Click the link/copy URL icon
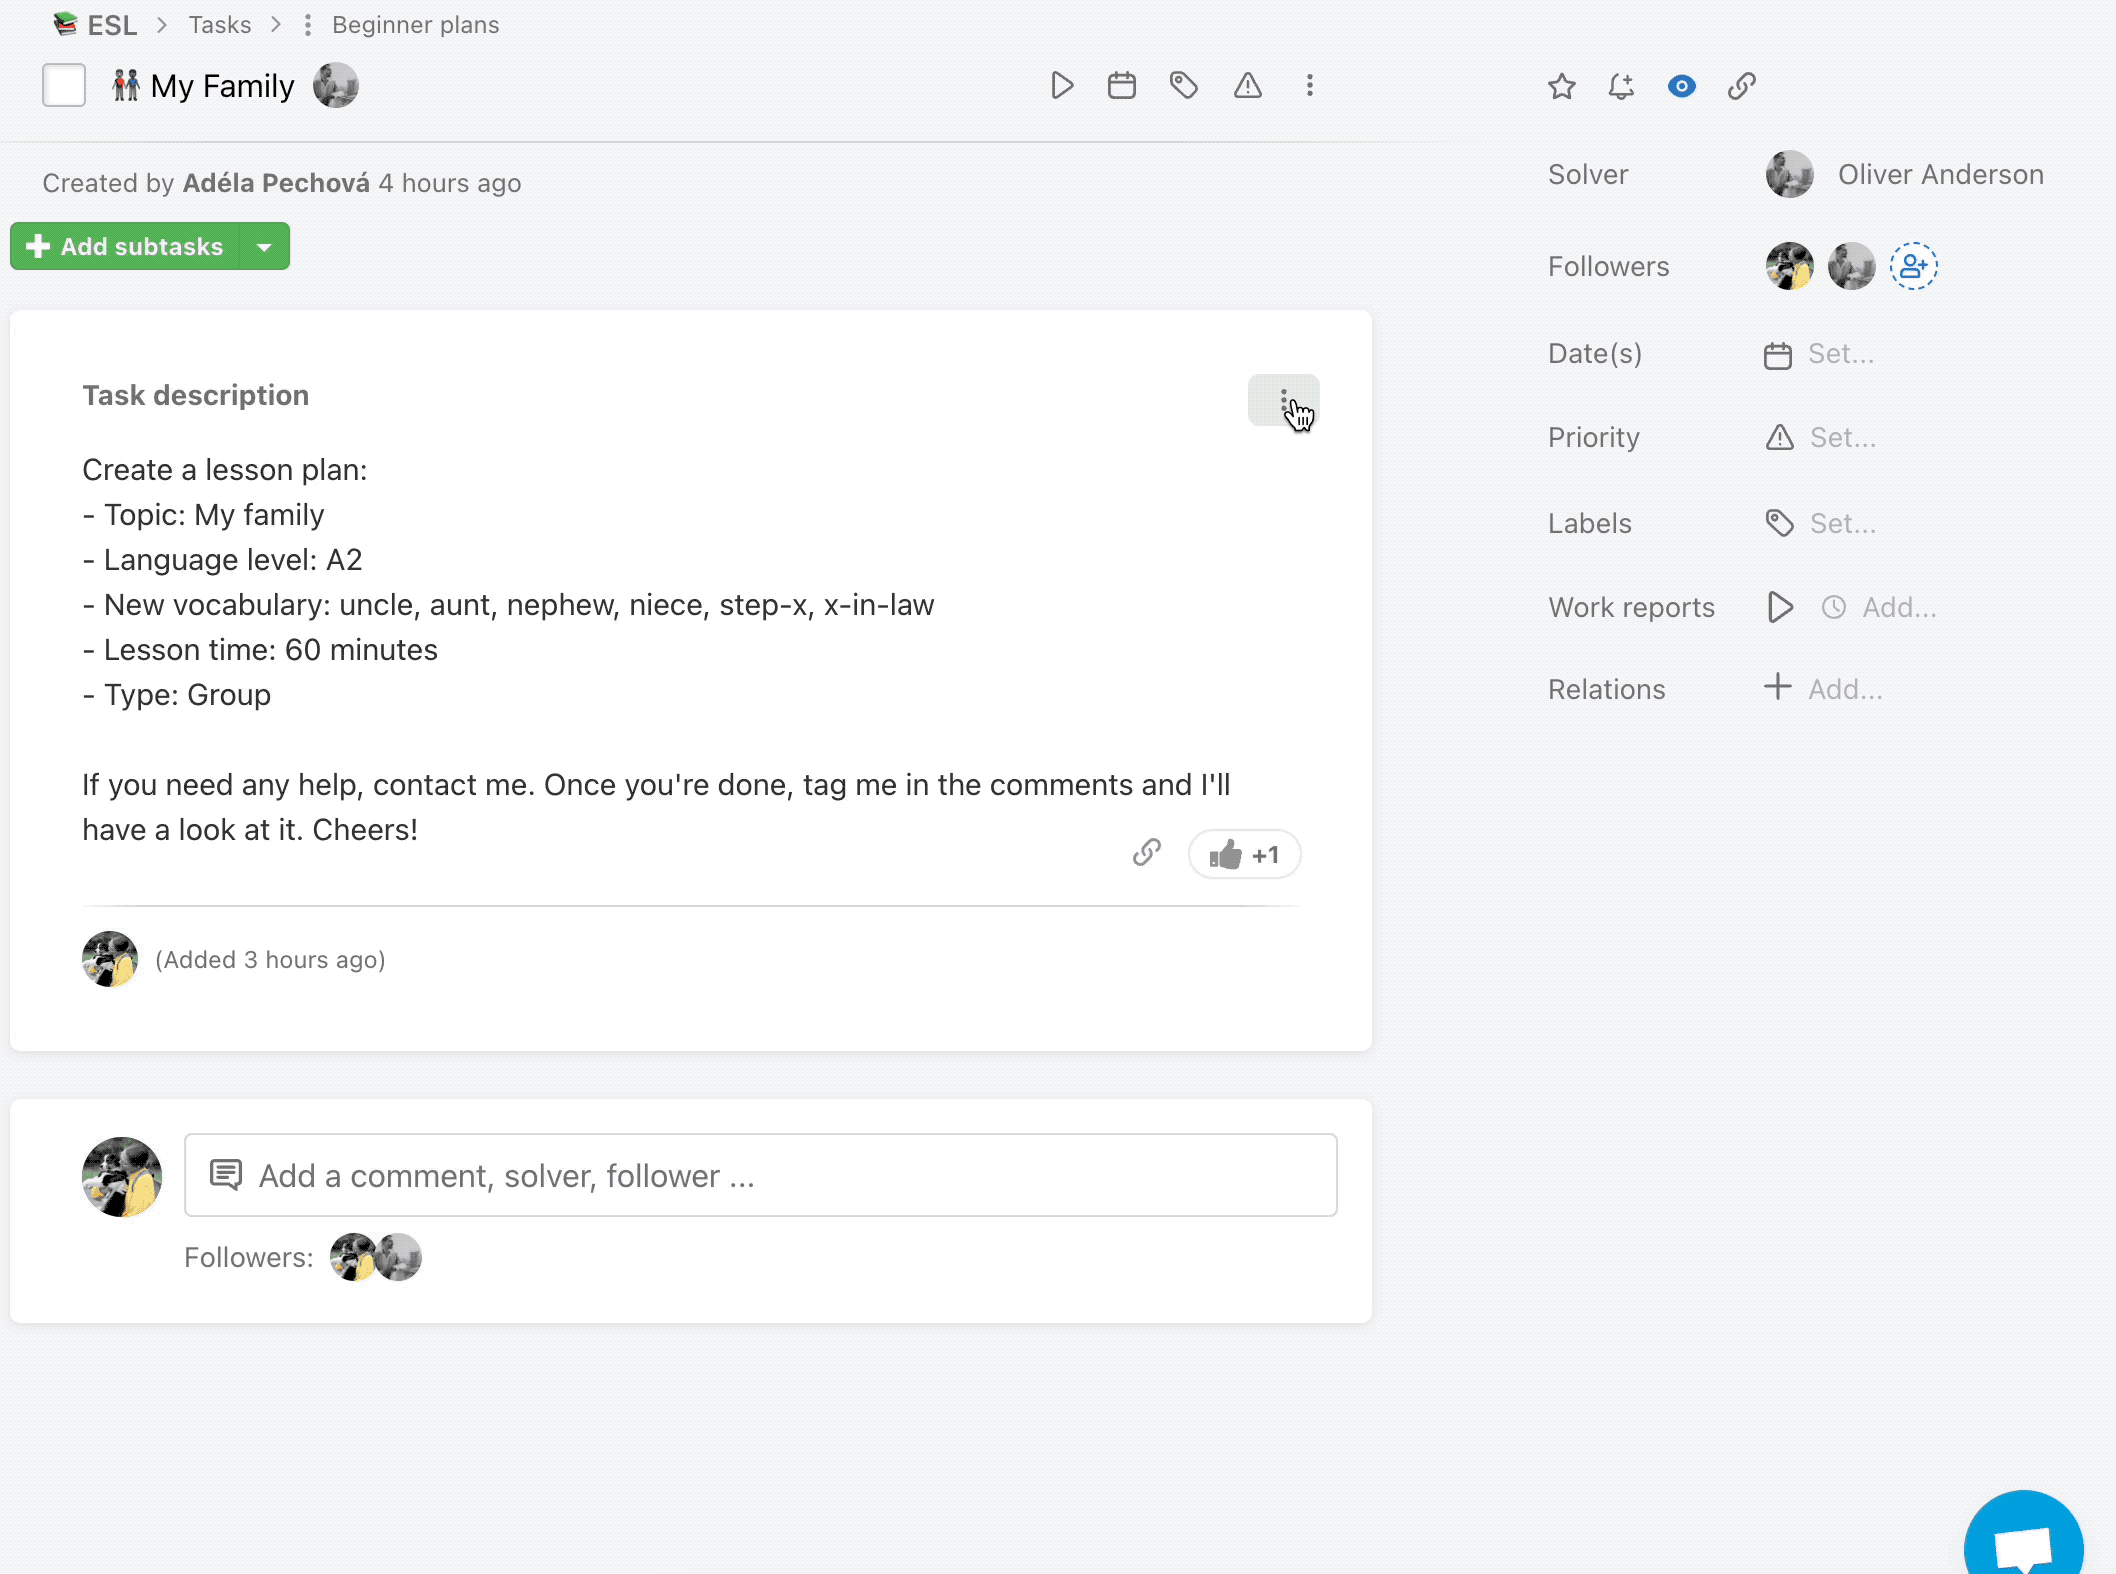Image resolution: width=2116 pixels, height=1574 pixels. click(1744, 86)
